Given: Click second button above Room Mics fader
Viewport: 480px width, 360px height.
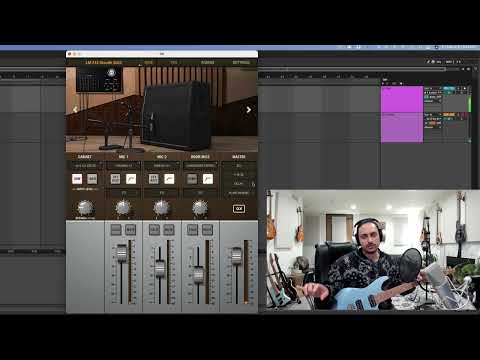Looking at the screenshot, I should click(207, 229).
